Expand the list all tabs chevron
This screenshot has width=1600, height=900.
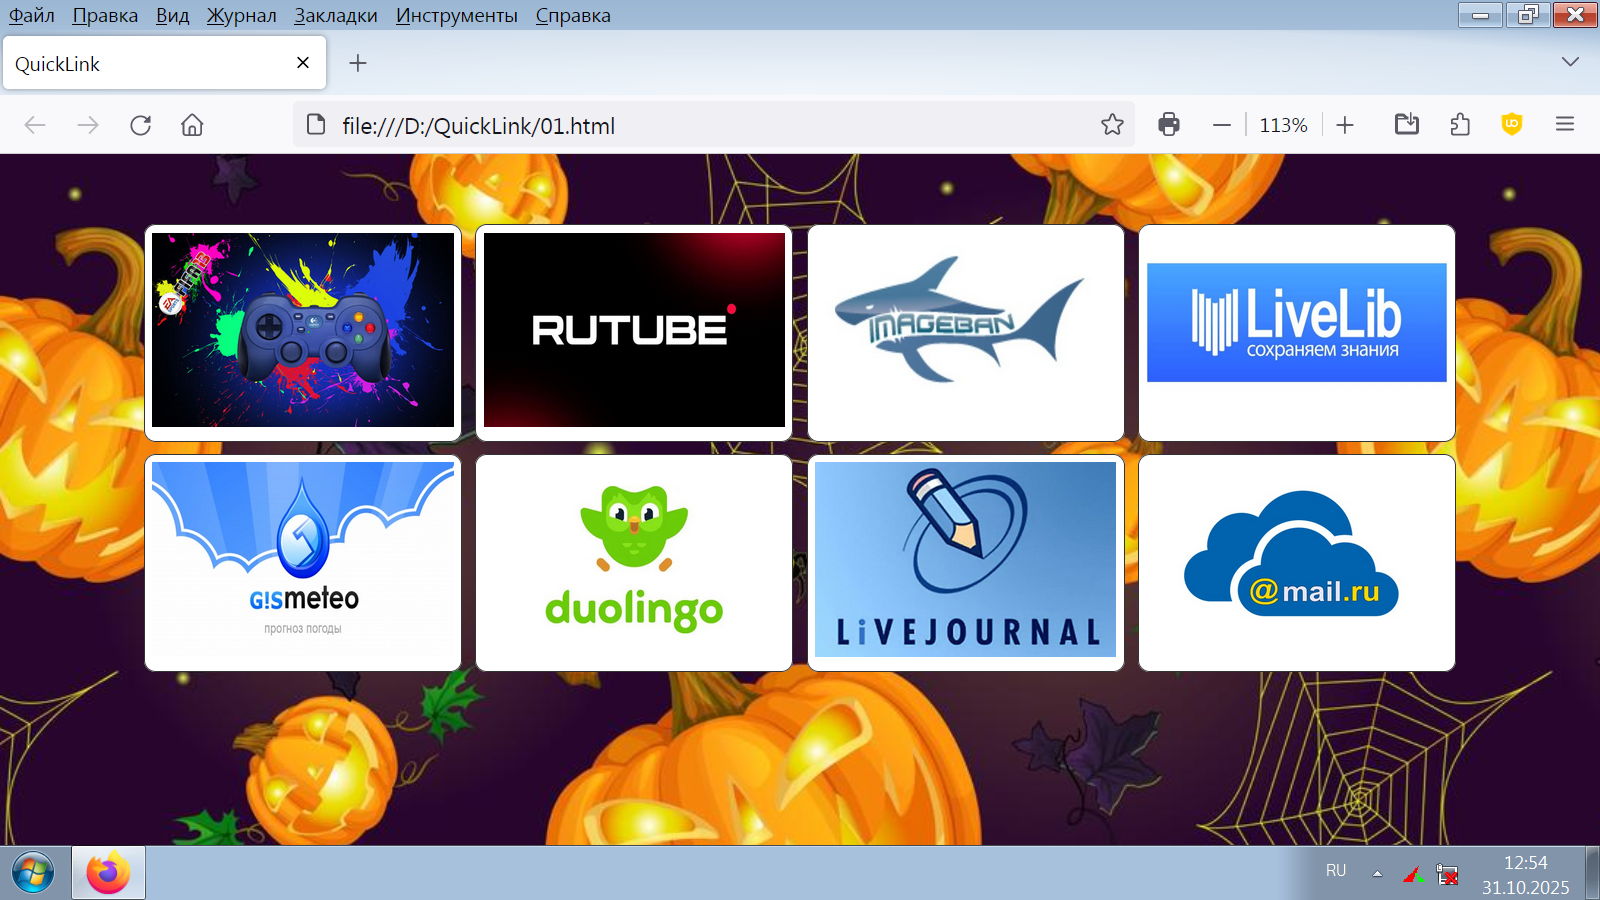pyautogui.click(x=1570, y=62)
